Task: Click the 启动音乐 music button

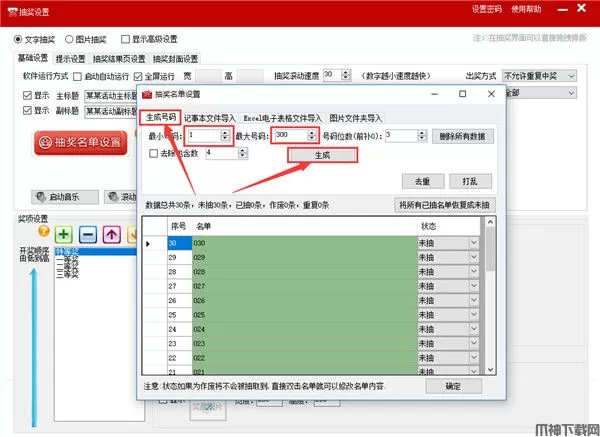Action: 65,197
